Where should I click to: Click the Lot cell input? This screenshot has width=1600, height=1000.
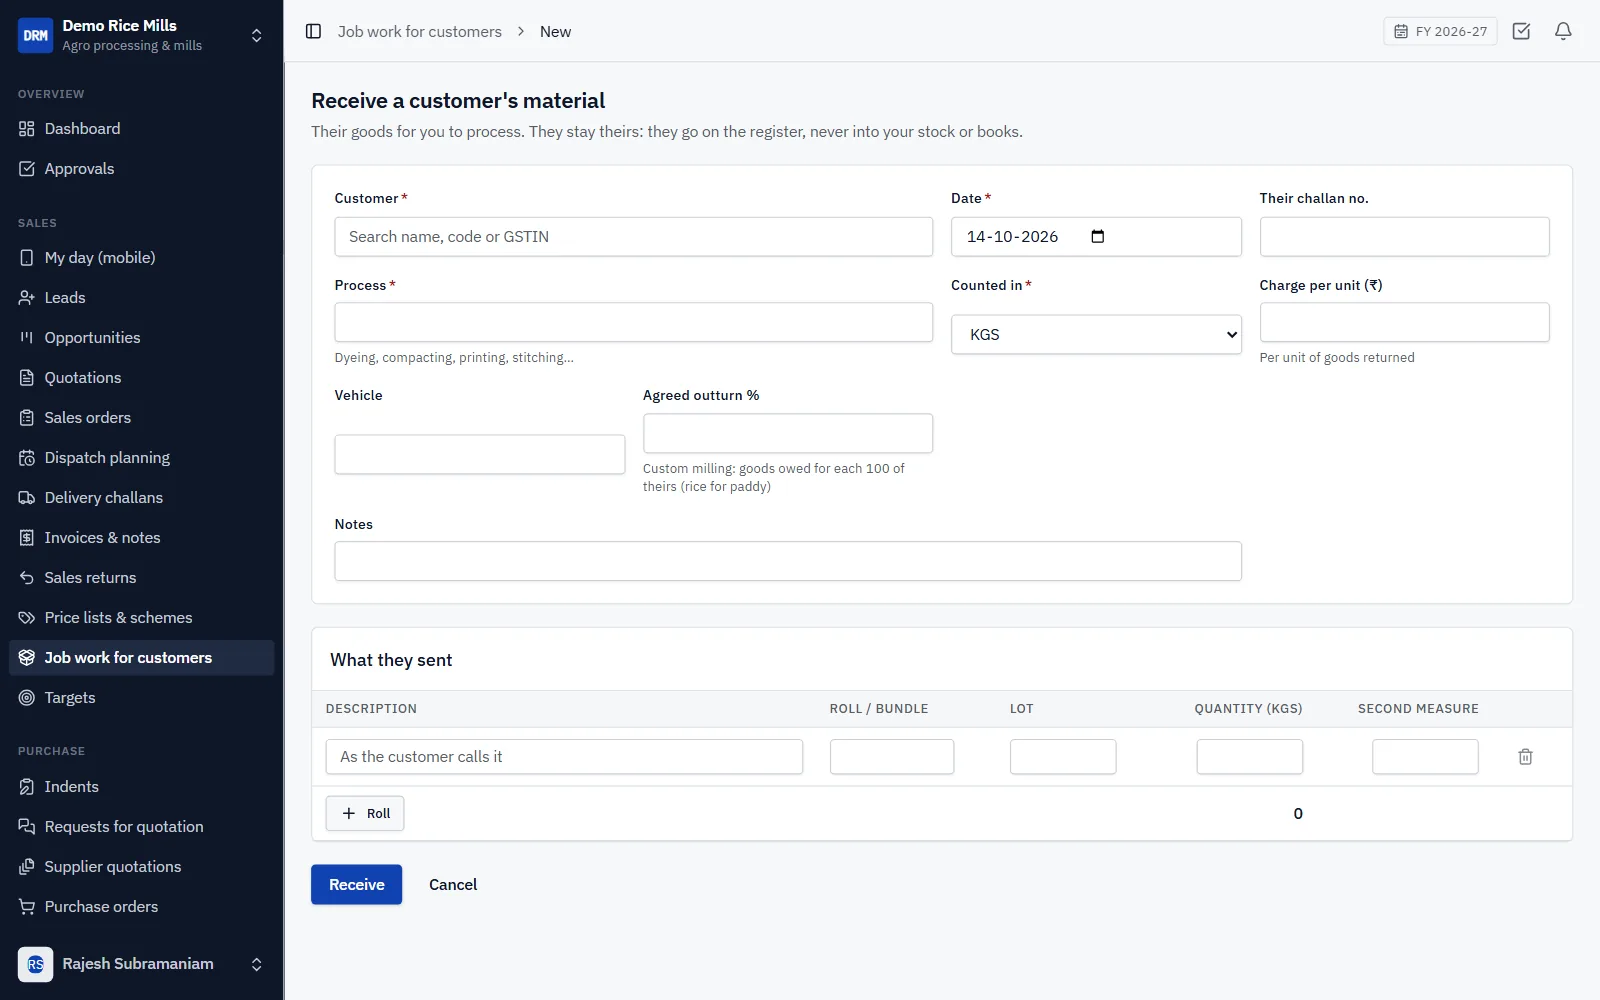pos(1062,757)
